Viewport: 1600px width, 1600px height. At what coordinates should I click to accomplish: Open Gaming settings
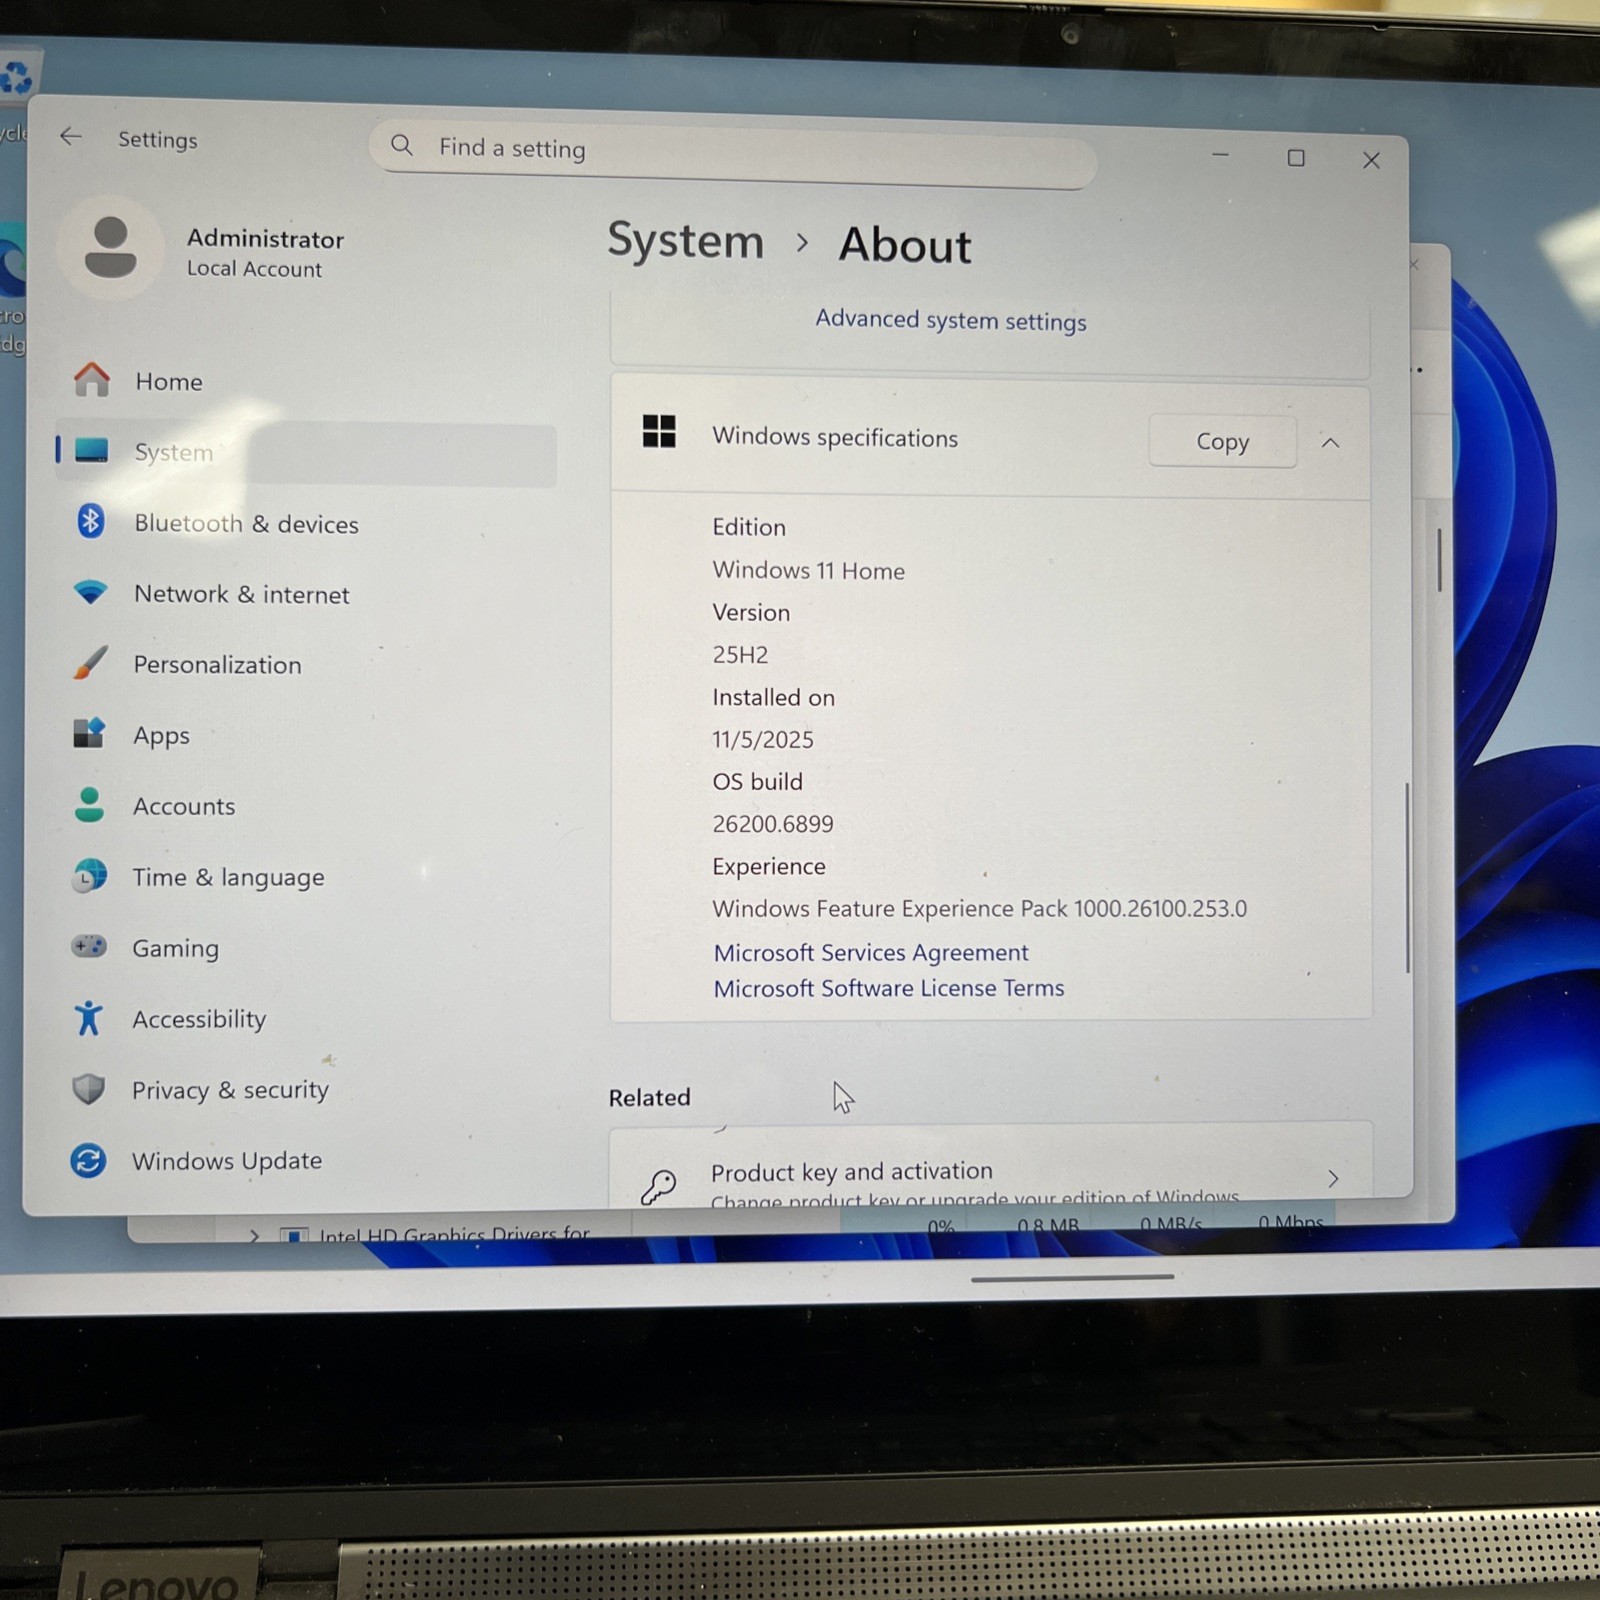click(x=305, y=948)
